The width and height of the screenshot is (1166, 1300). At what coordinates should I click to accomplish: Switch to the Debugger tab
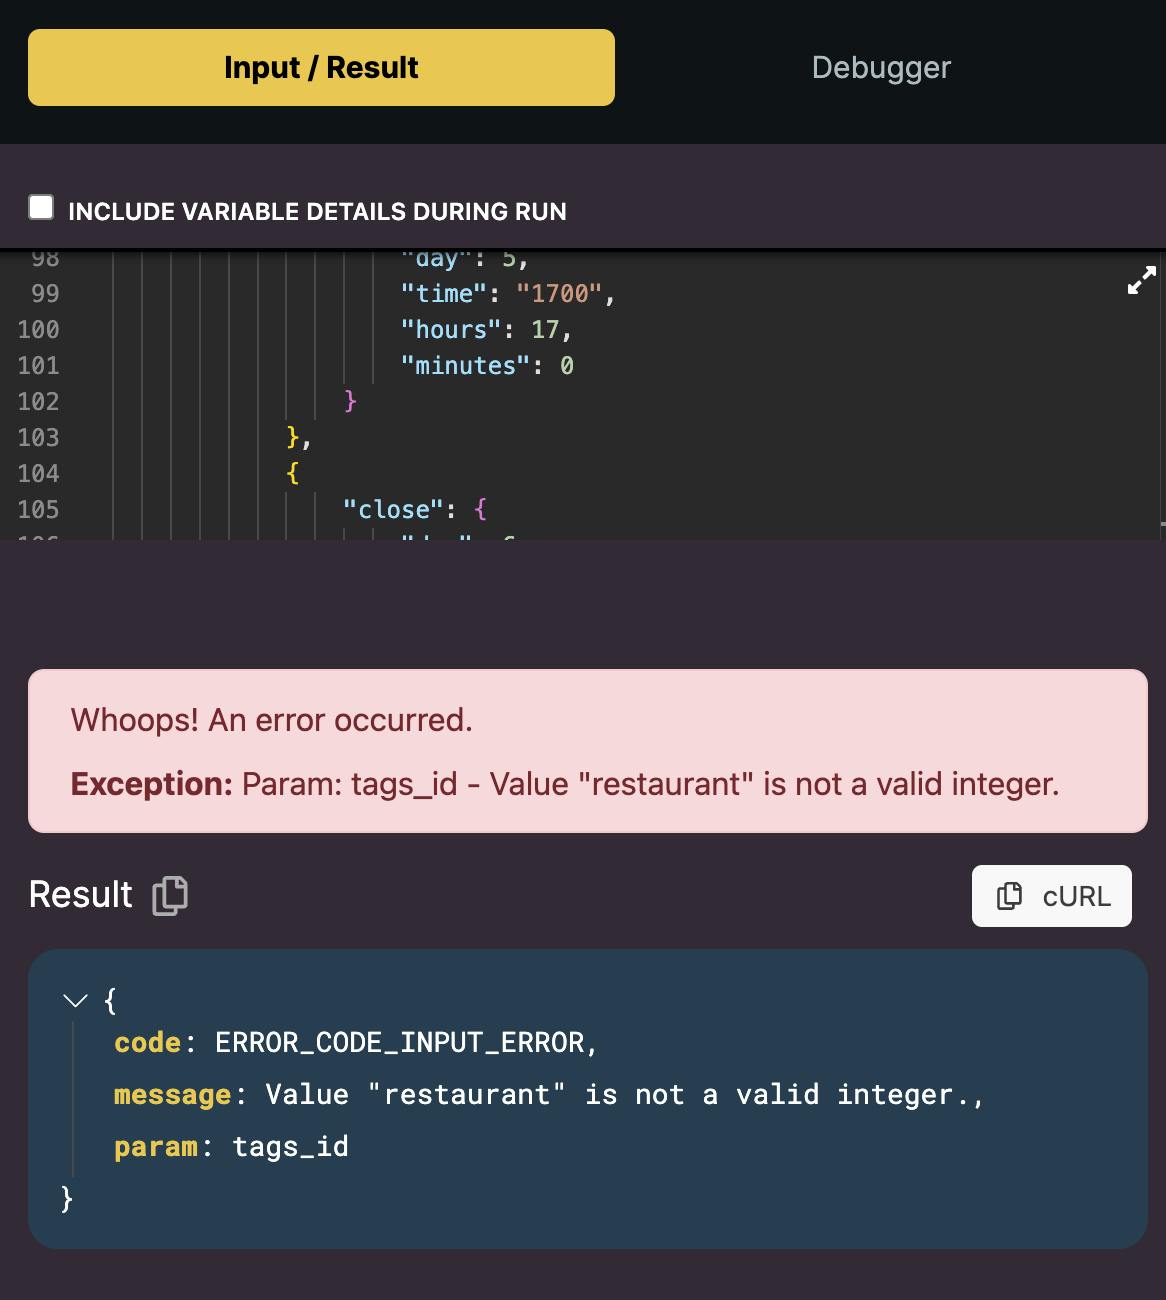click(x=881, y=67)
